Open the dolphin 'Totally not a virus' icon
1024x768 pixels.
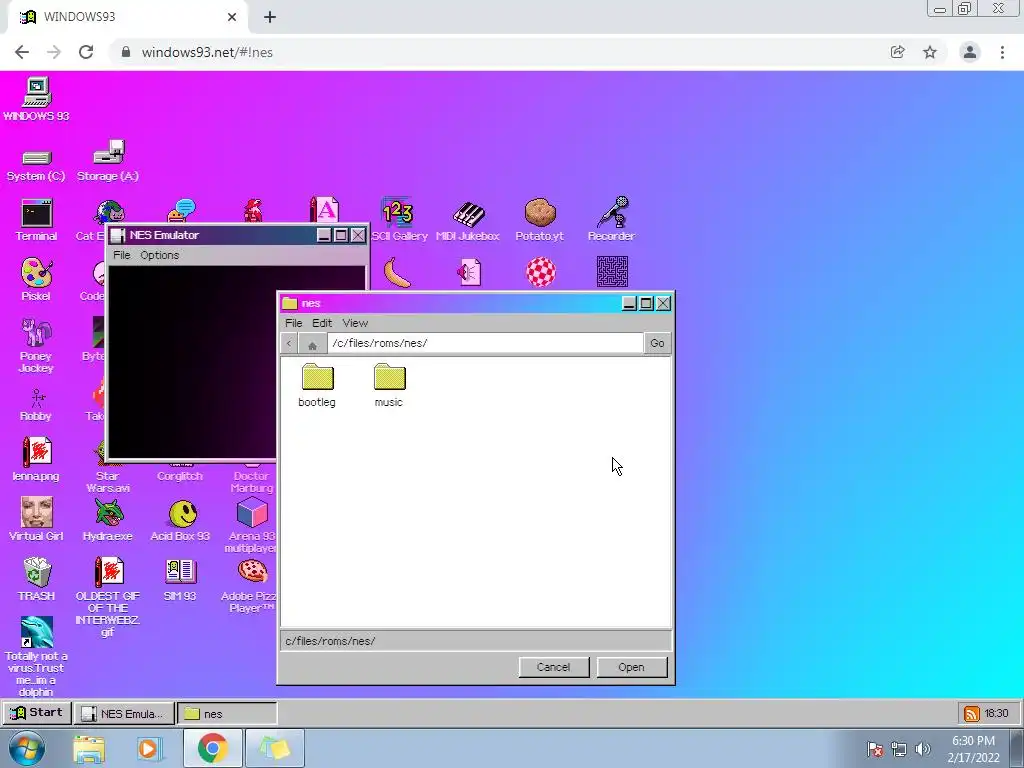click(36, 656)
